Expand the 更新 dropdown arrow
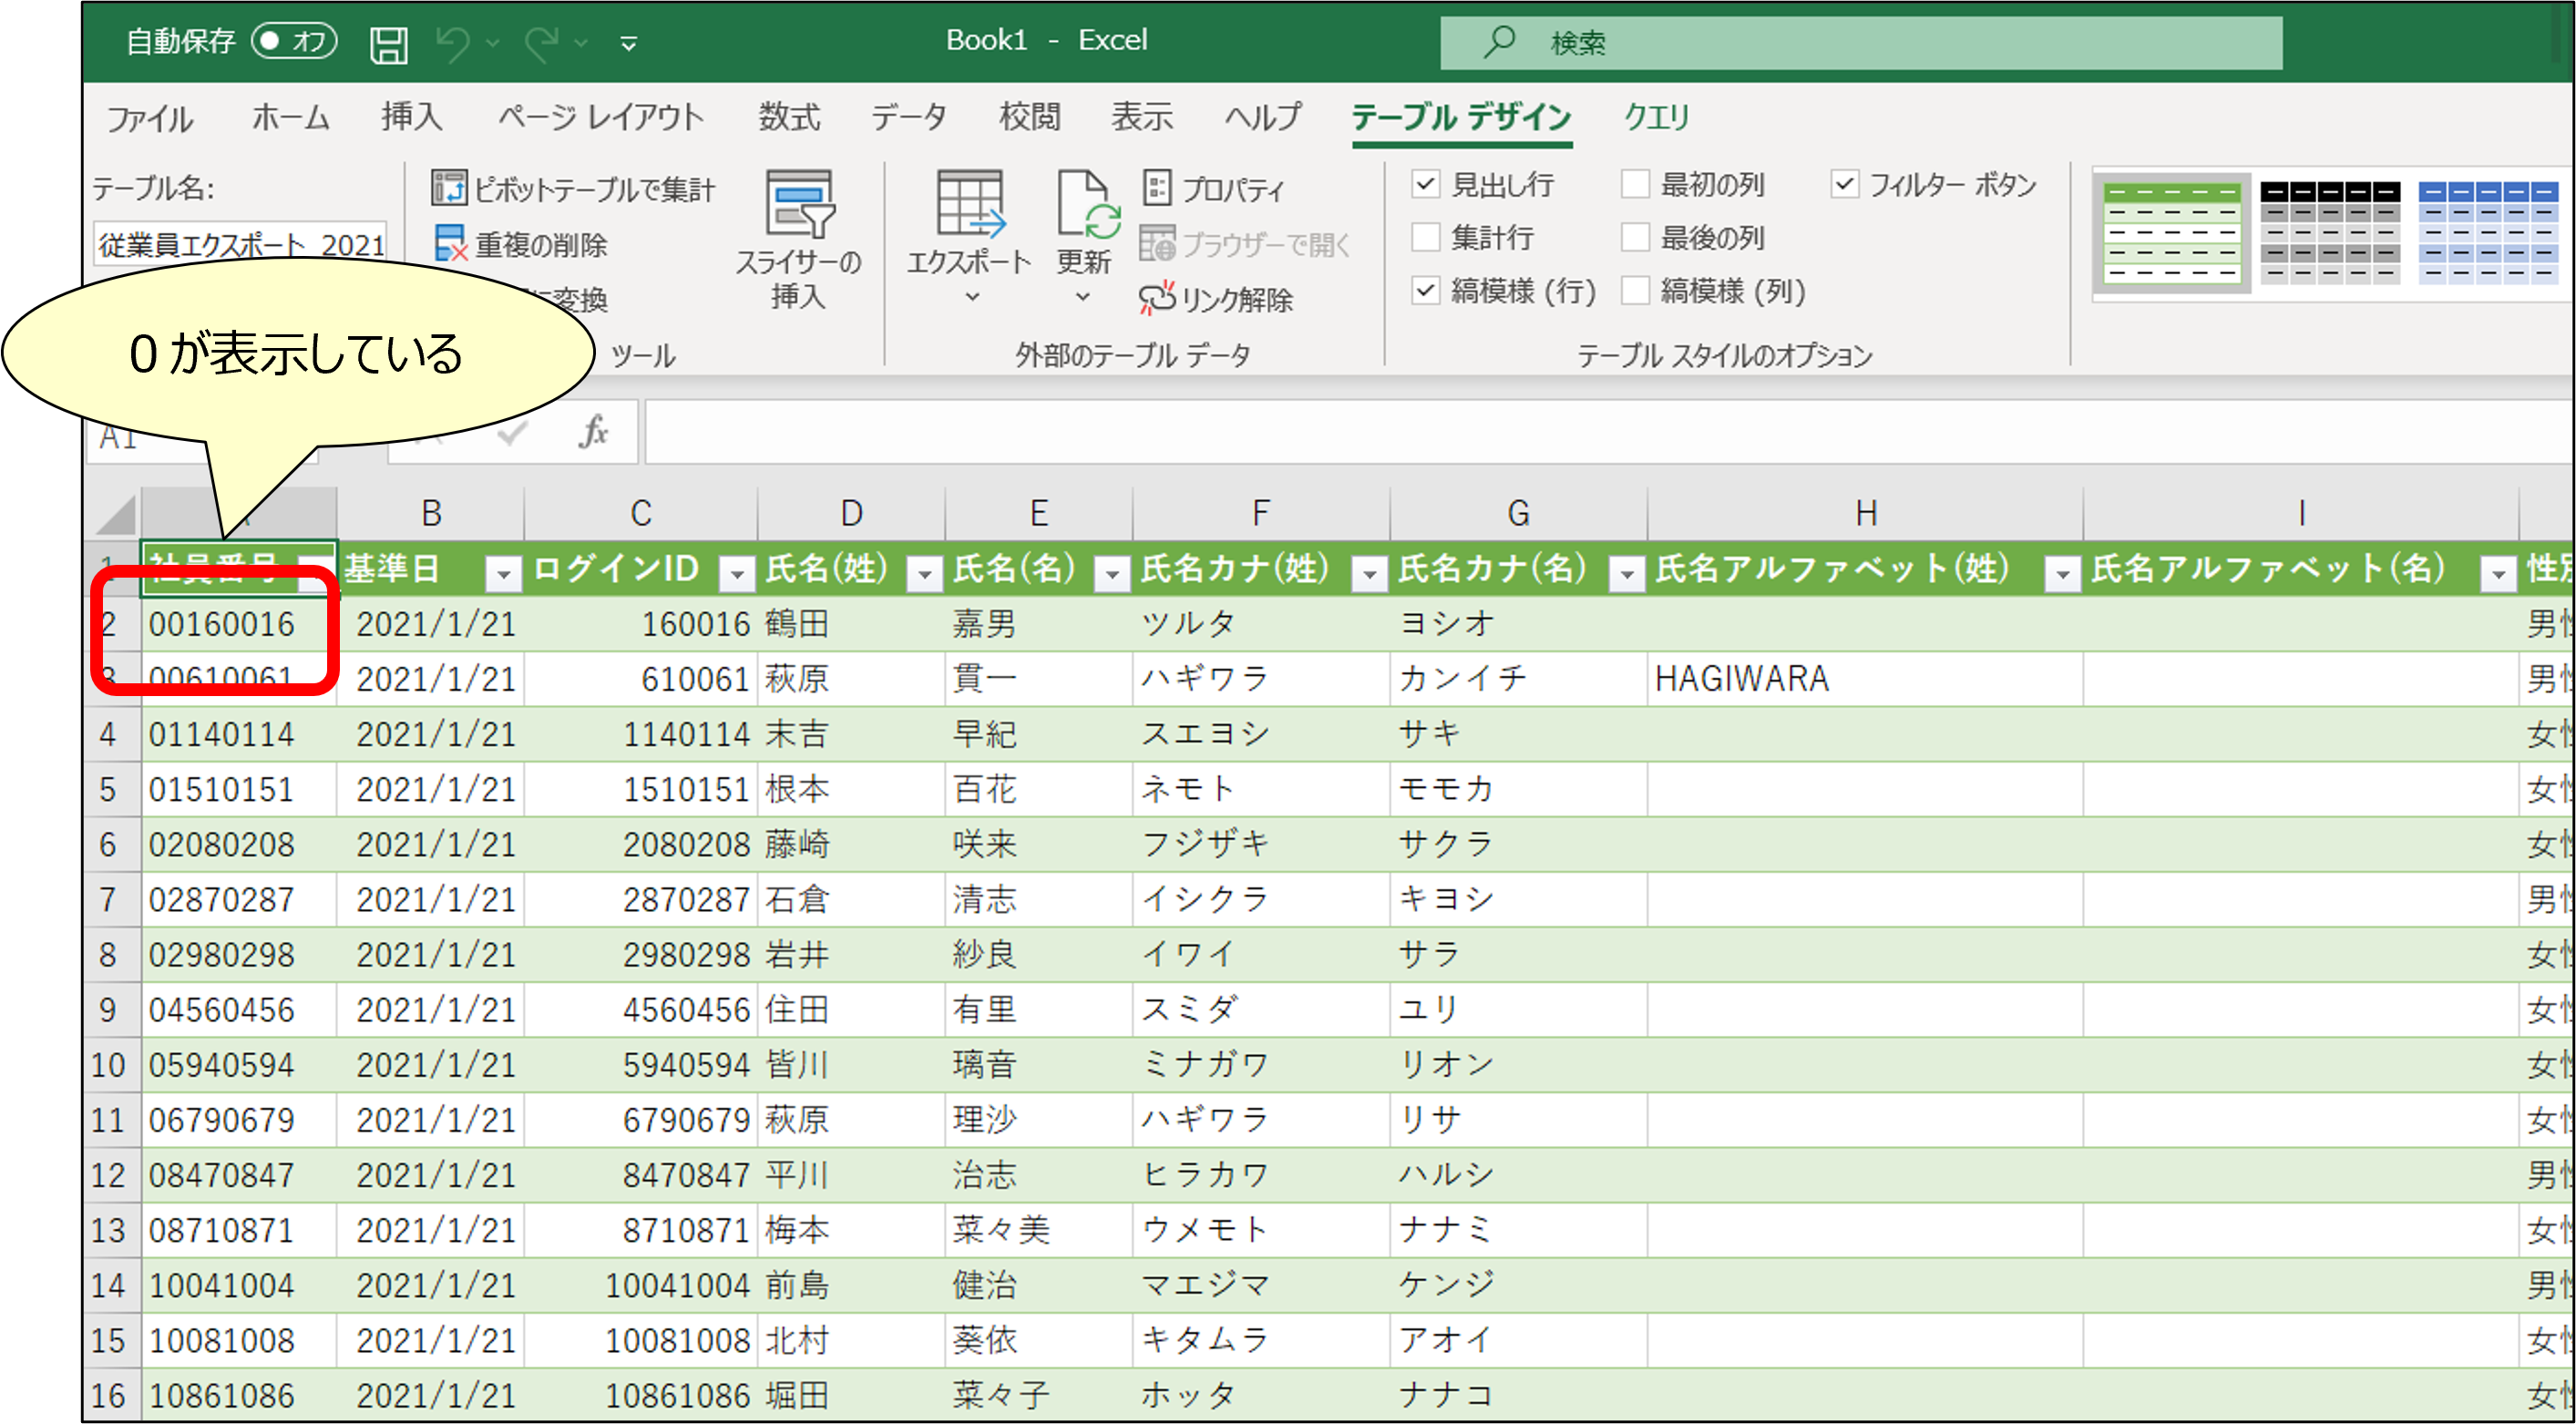Screen dimensions: 2576x1424 [1083, 297]
